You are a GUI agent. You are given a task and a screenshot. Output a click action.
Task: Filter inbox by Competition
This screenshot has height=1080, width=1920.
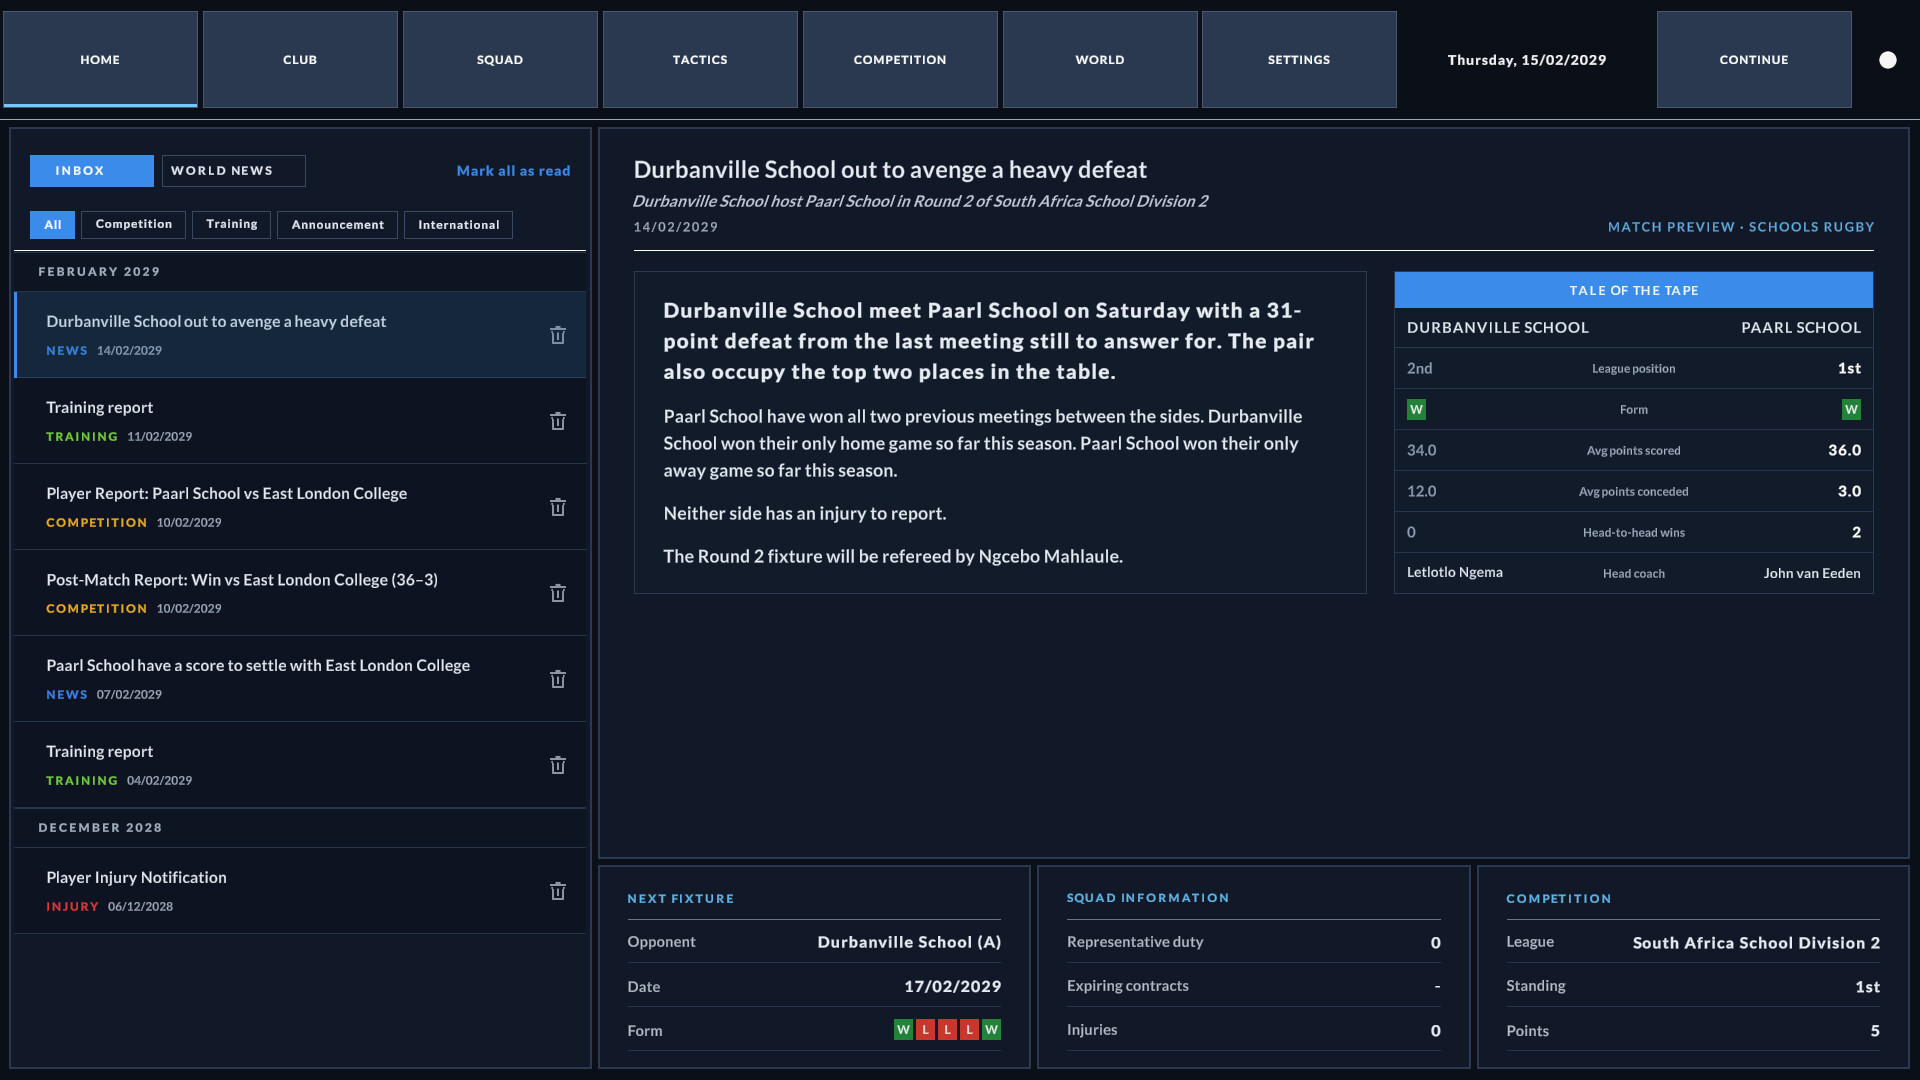[134, 225]
